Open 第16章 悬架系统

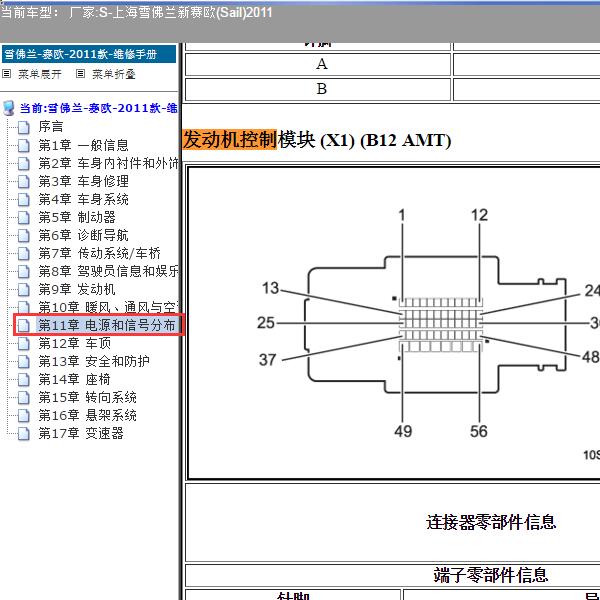(x=88, y=416)
